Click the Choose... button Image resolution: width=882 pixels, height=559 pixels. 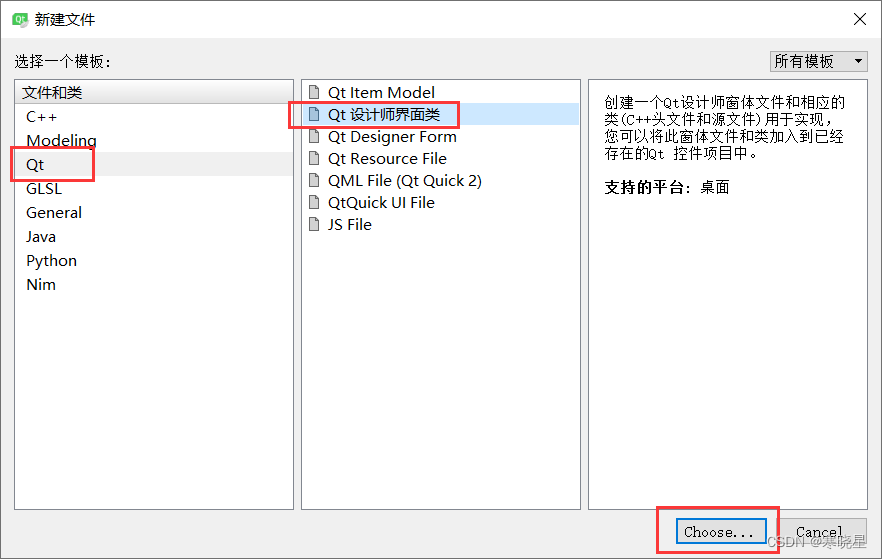click(x=721, y=531)
